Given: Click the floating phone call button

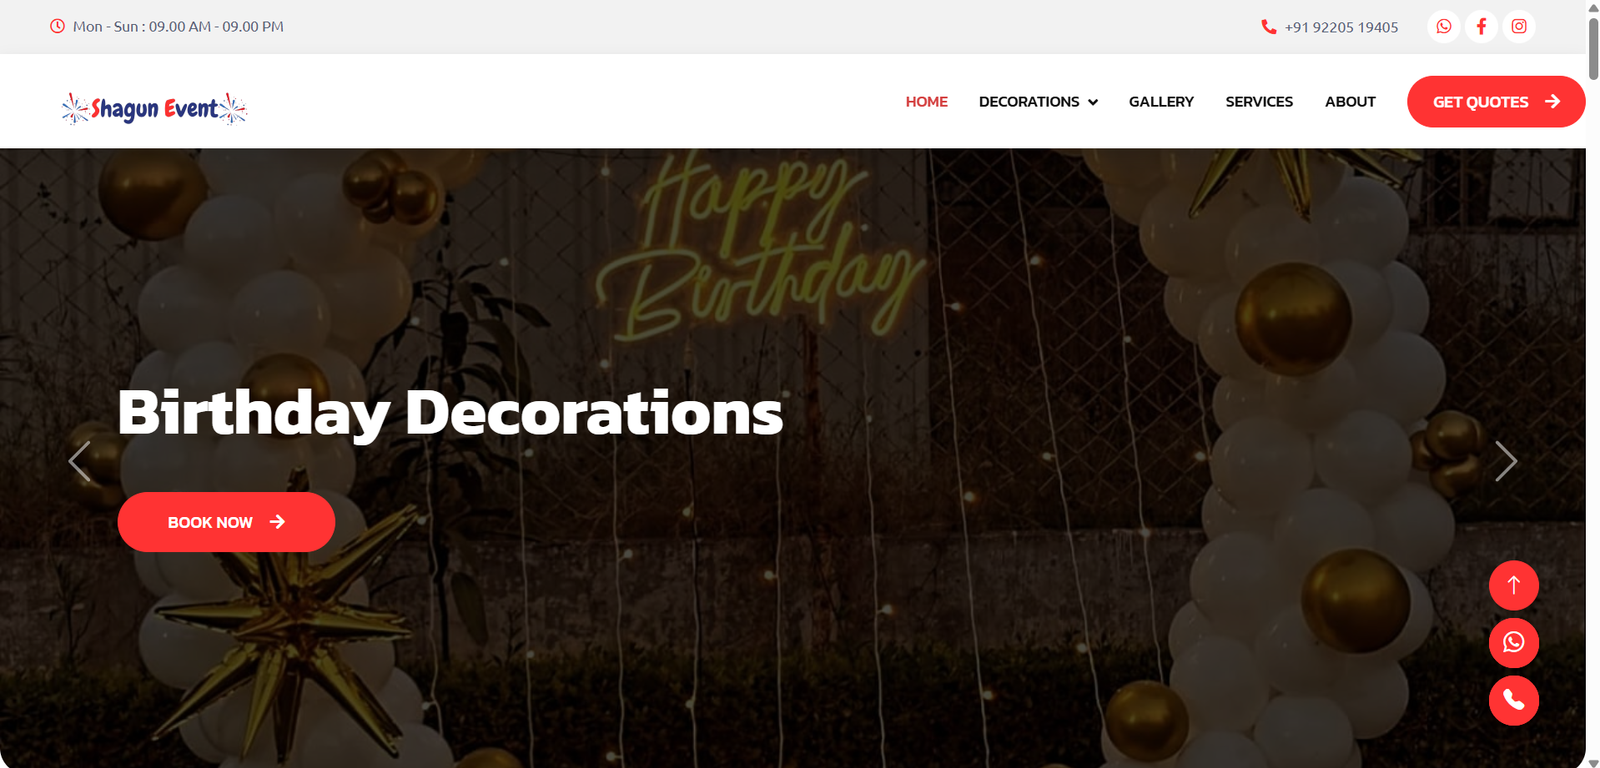Looking at the screenshot, I should [x=1514, y=700].
